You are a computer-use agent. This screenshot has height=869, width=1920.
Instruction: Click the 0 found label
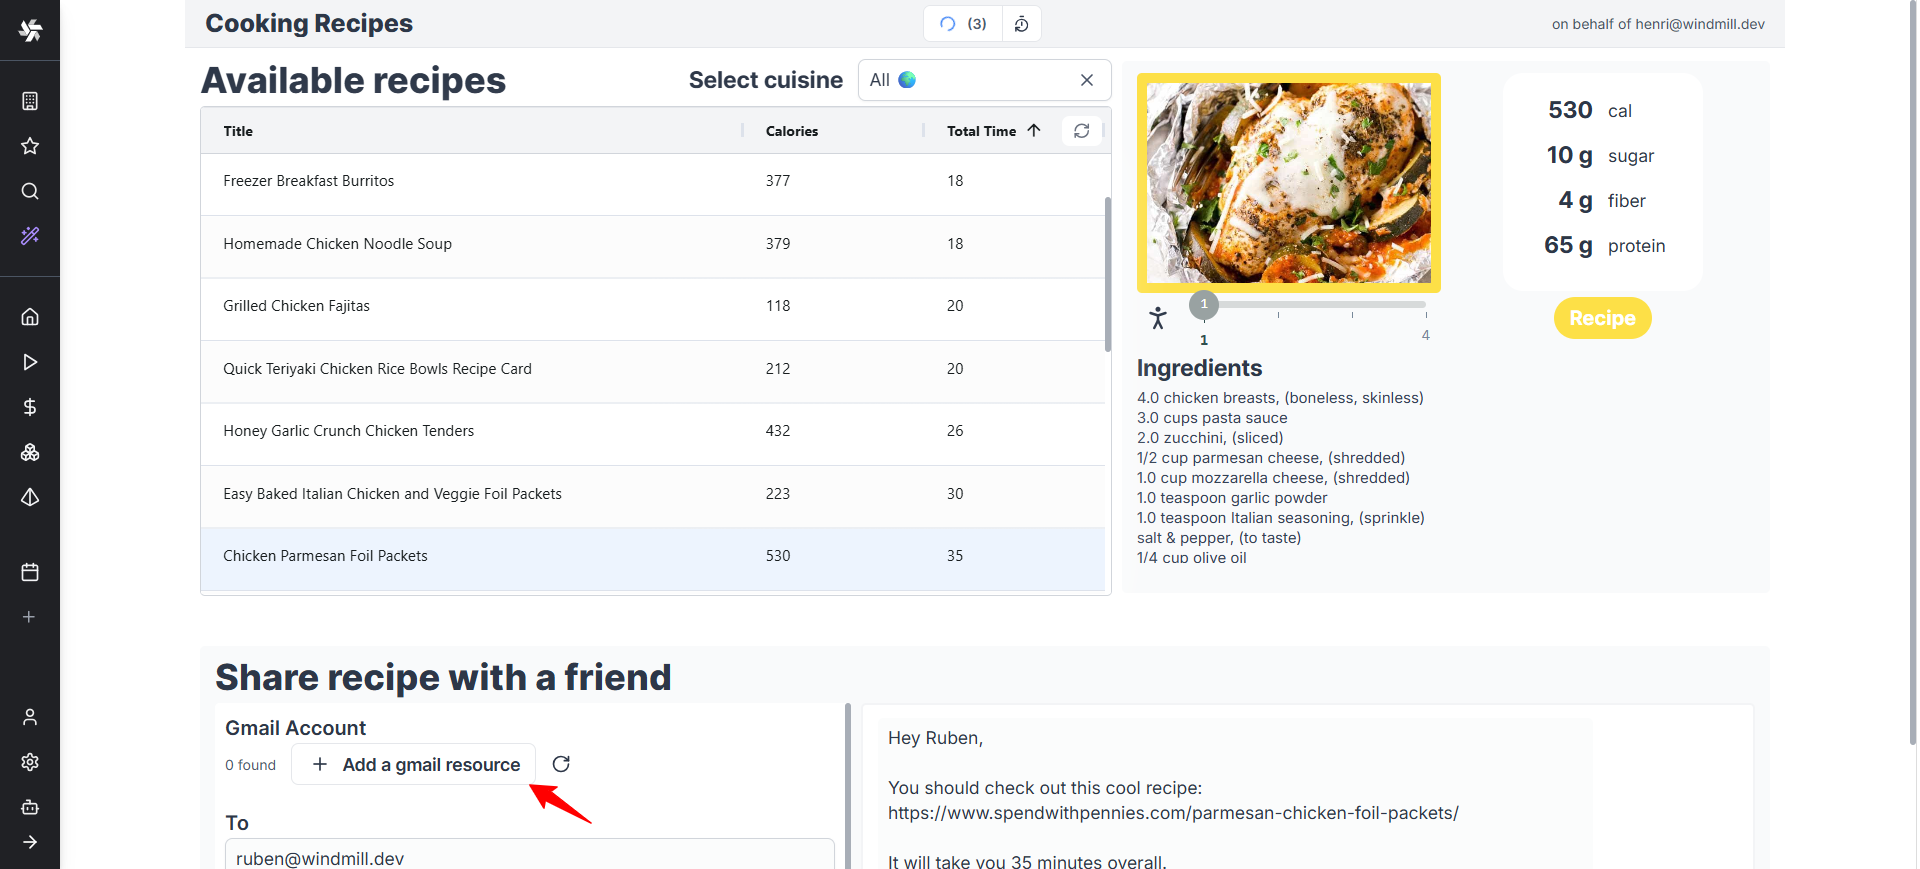click(250, 765)
